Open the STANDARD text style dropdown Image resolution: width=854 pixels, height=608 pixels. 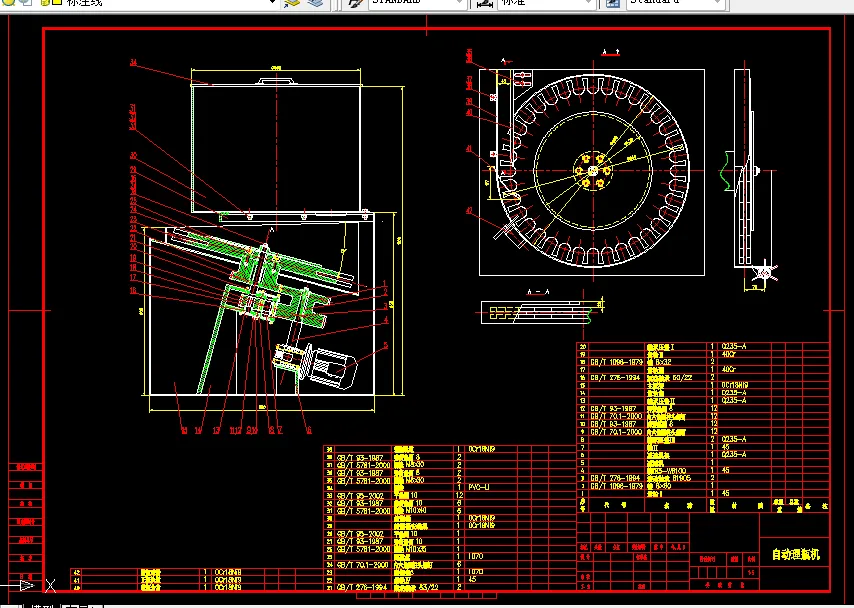pyautogui.click(x=417, y=3)
